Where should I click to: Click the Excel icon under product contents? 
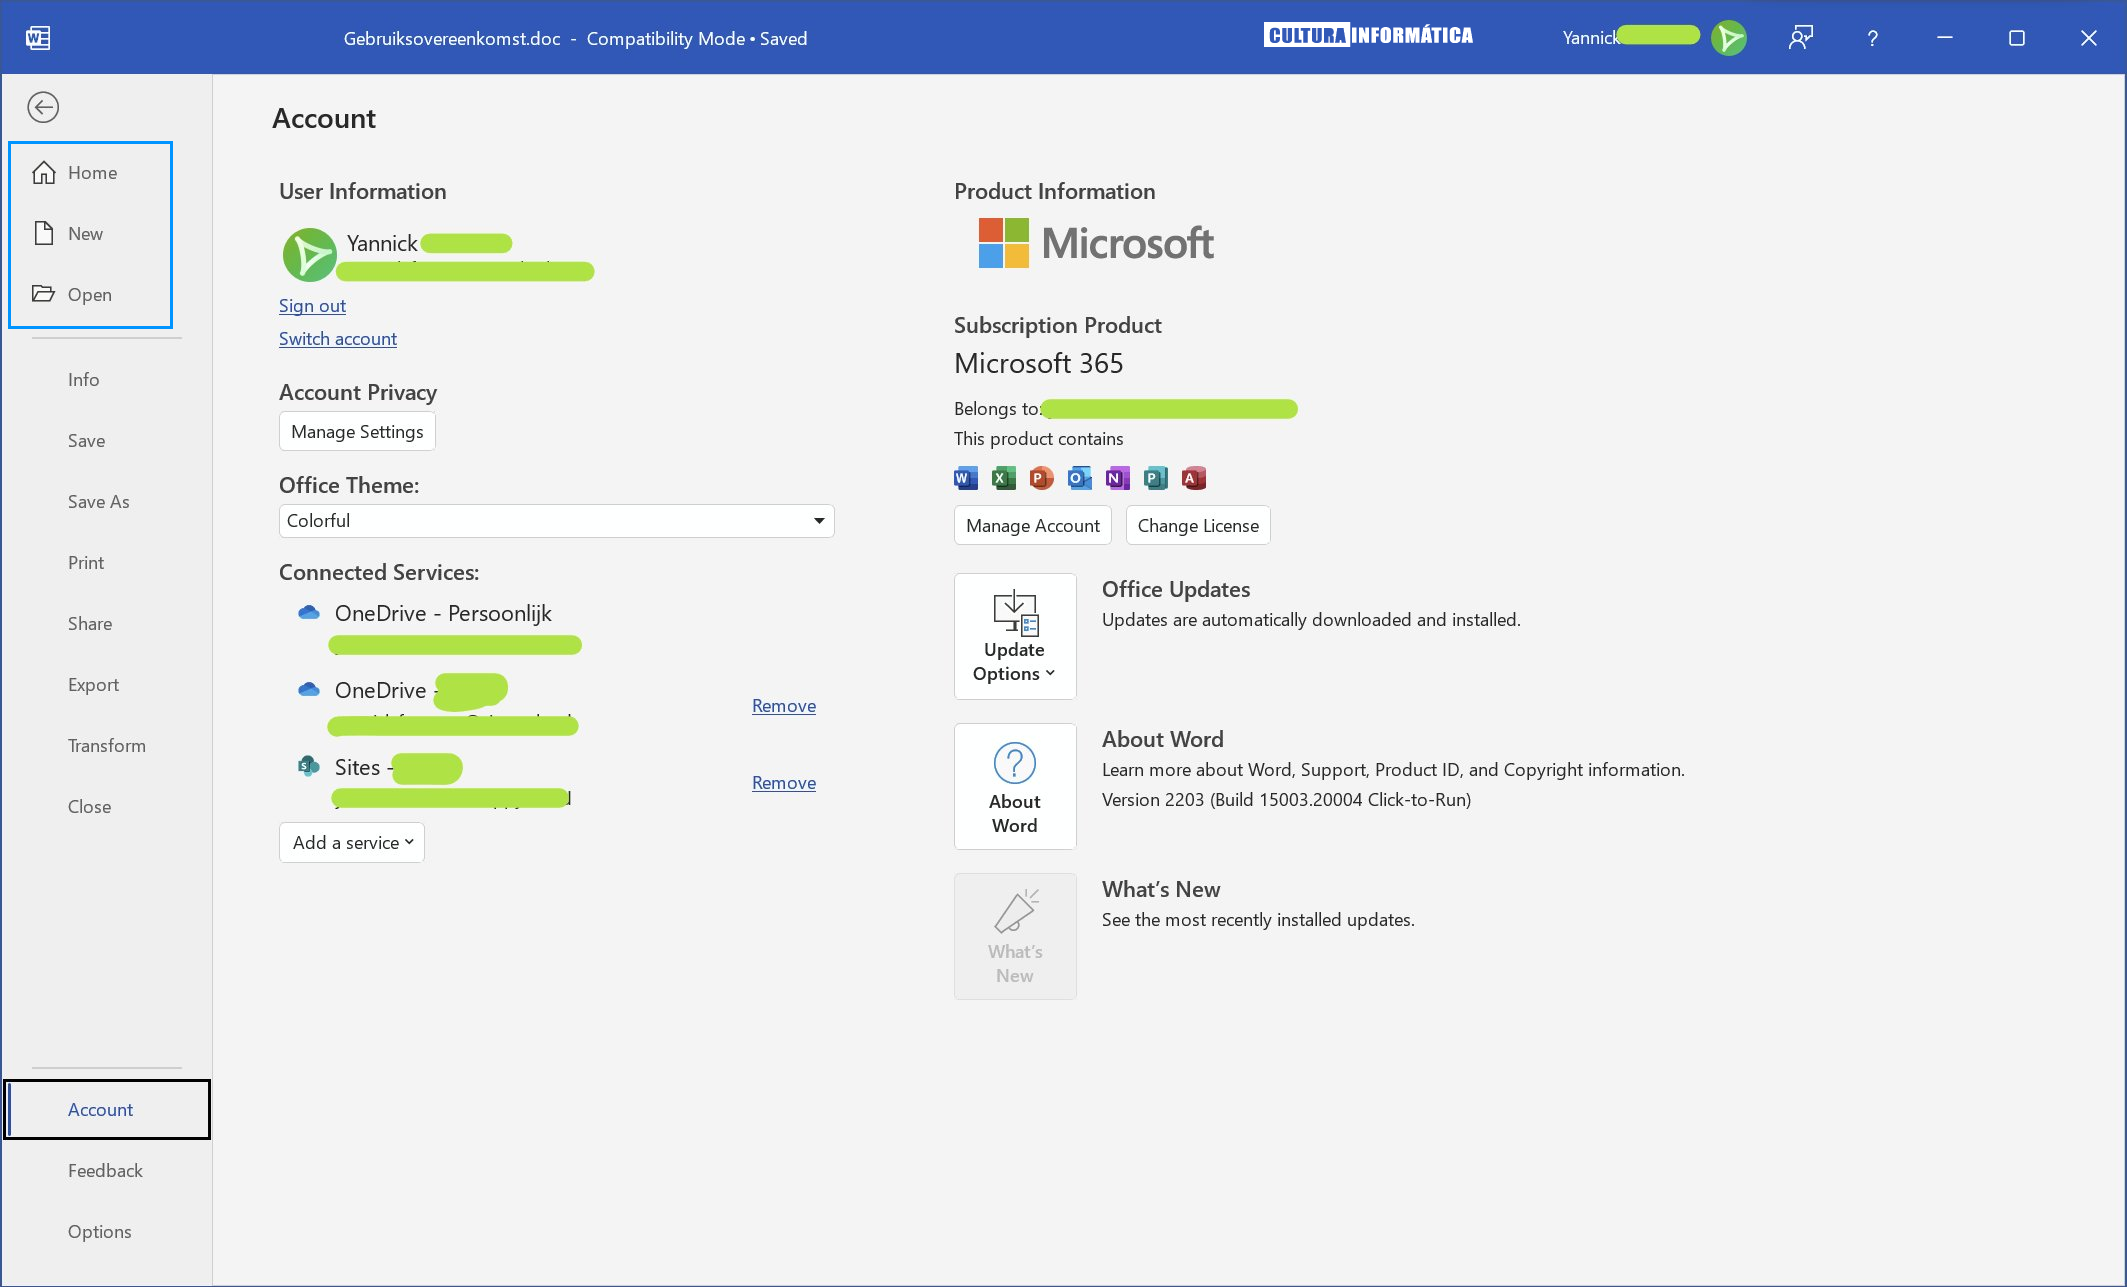1003,478
